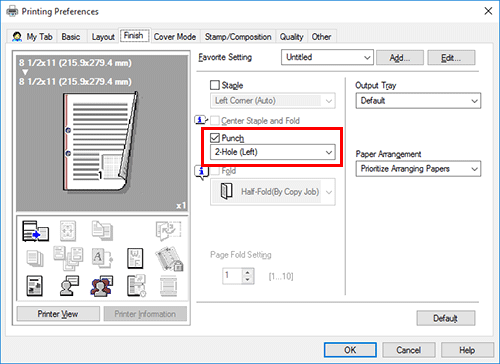This screenshot has width=500, height=364.
Task: Open the Half-Fold(By Copy Job) dropdown
Action: [273, 192]
